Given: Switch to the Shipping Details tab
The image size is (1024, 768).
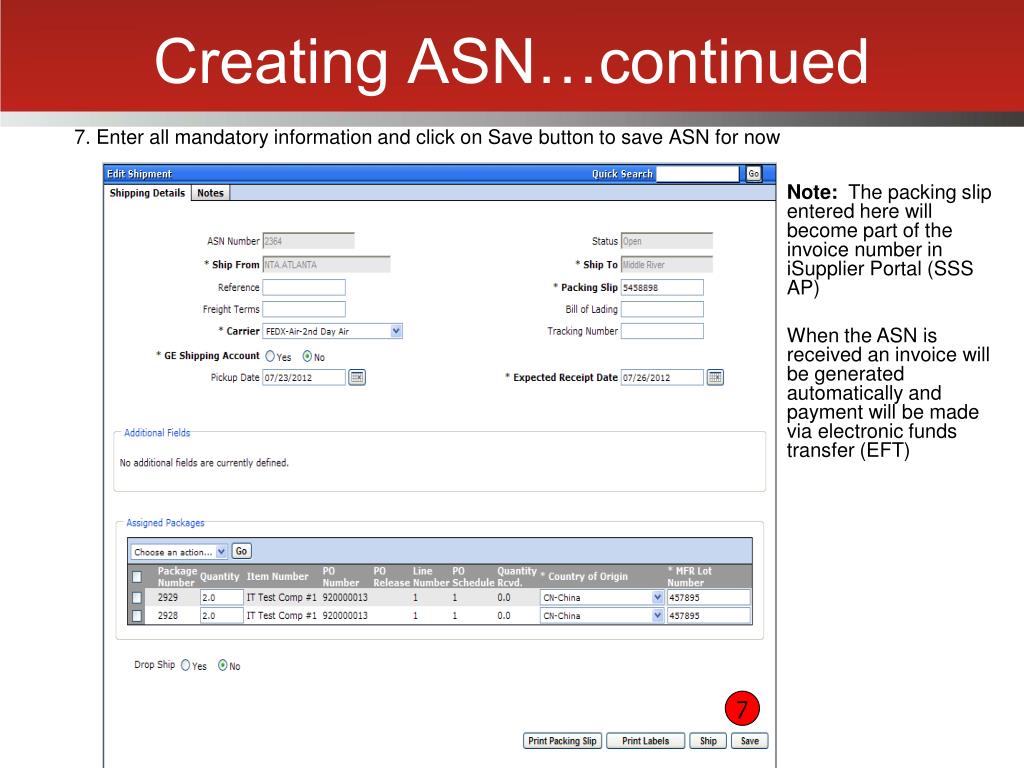Looking at the screenshot, I should (147, 193).
